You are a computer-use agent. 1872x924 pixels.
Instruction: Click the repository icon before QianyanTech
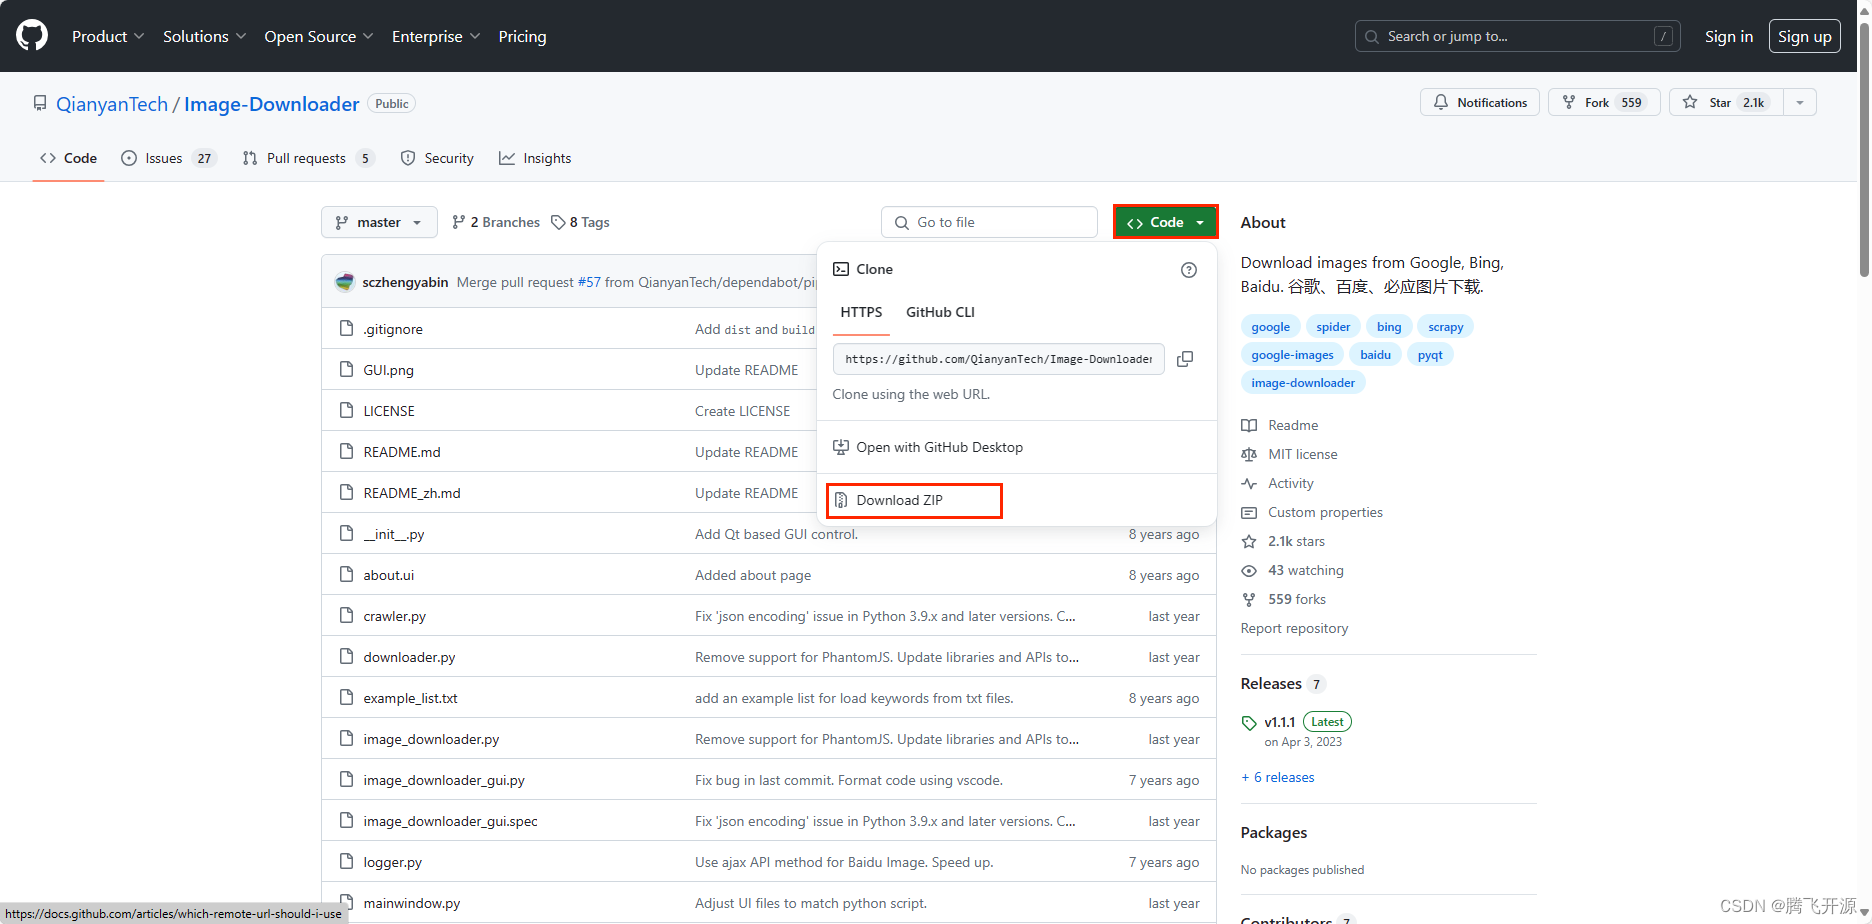(40, 104)
